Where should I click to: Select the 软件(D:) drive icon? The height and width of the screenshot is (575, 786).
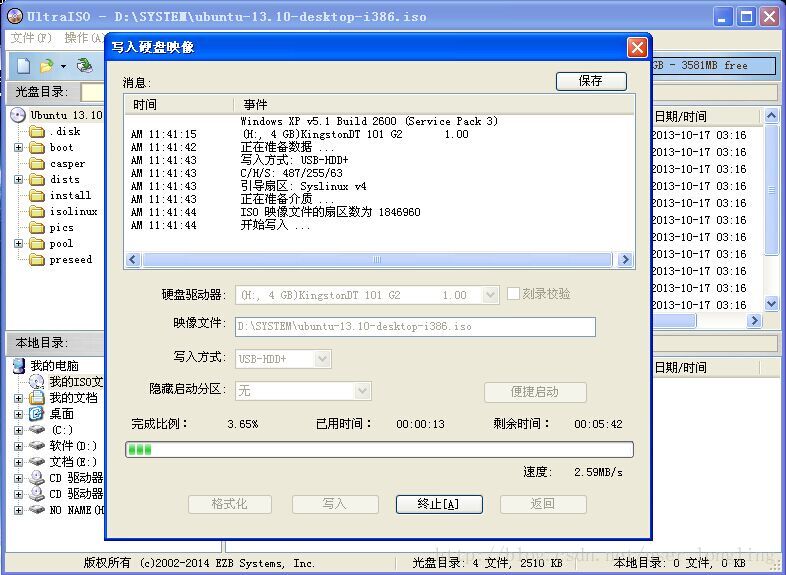click(x=37, y=446)
